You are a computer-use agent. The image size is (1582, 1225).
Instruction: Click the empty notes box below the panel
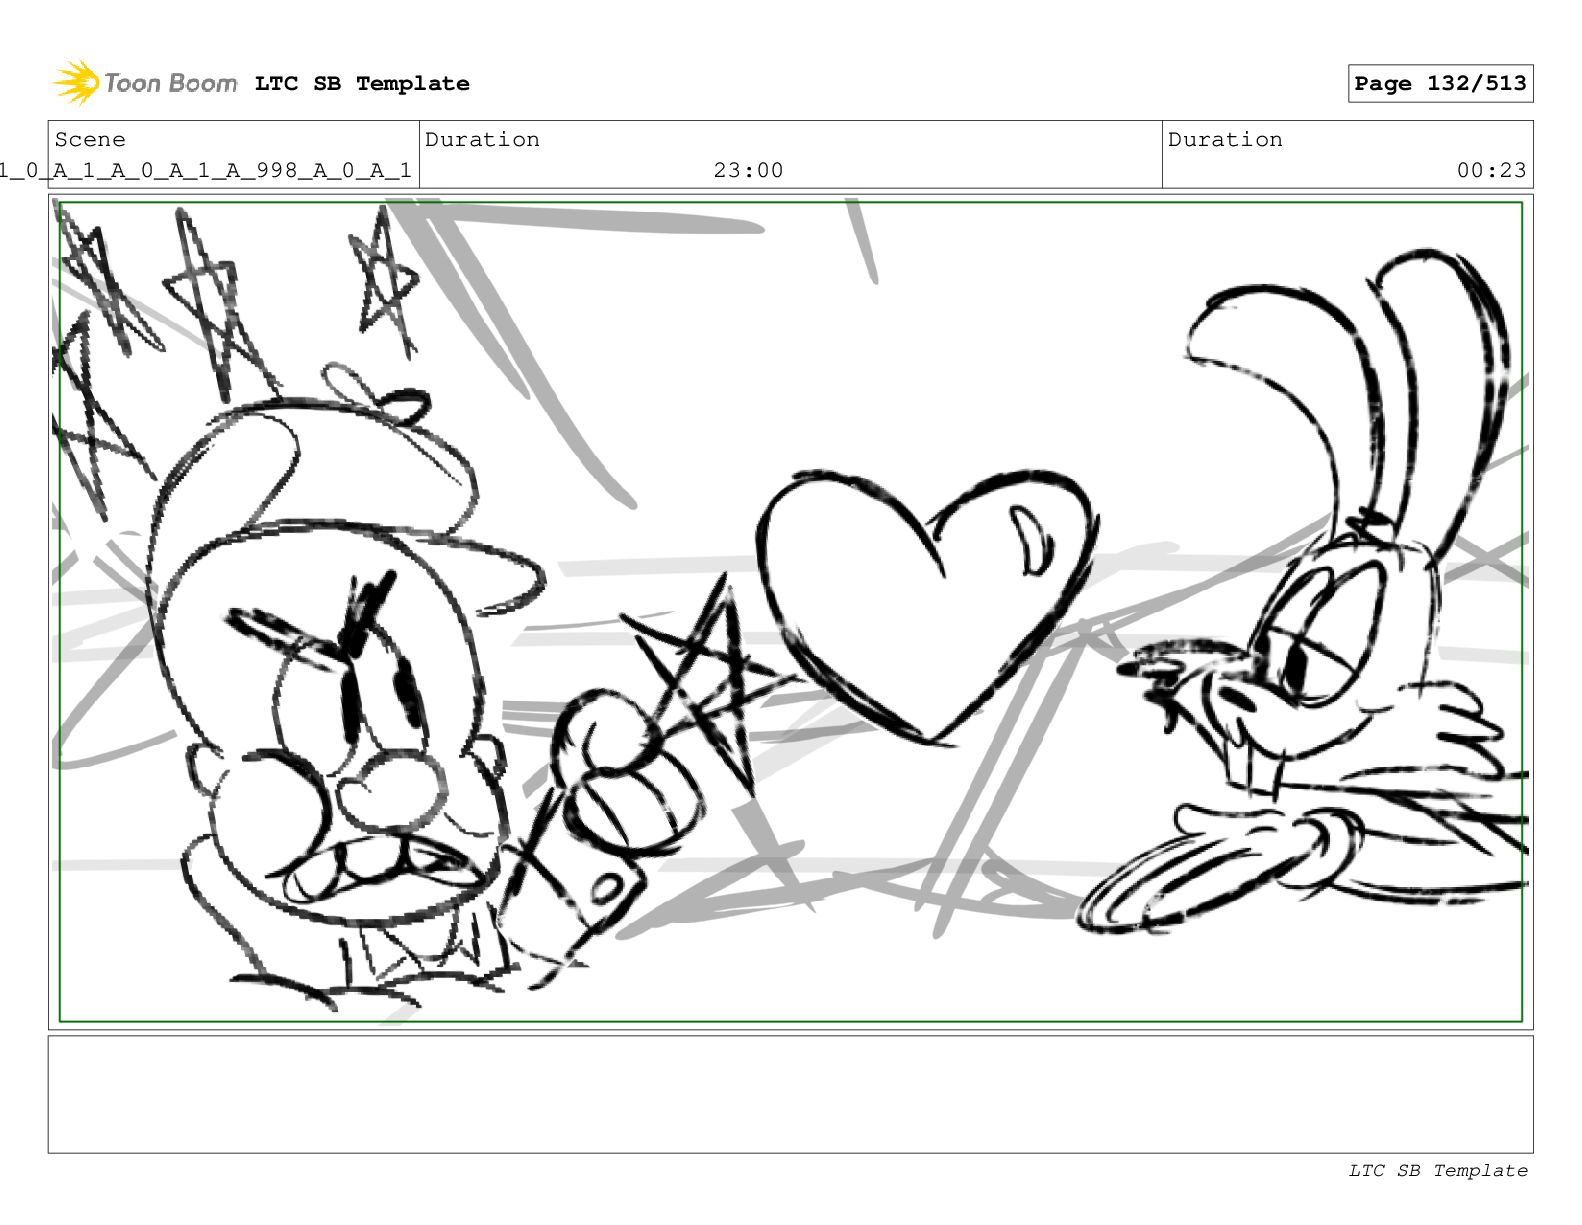pos(790,1094)
